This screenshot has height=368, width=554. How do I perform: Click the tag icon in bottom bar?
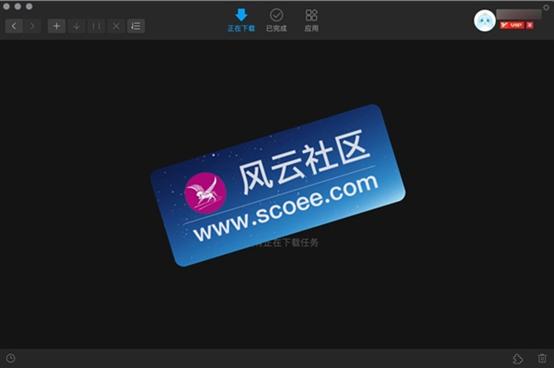[518, 359]
